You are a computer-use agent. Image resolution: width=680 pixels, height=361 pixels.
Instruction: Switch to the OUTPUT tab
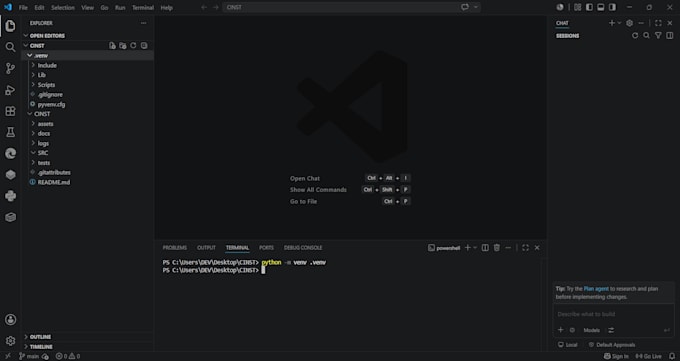click(206, 248)
